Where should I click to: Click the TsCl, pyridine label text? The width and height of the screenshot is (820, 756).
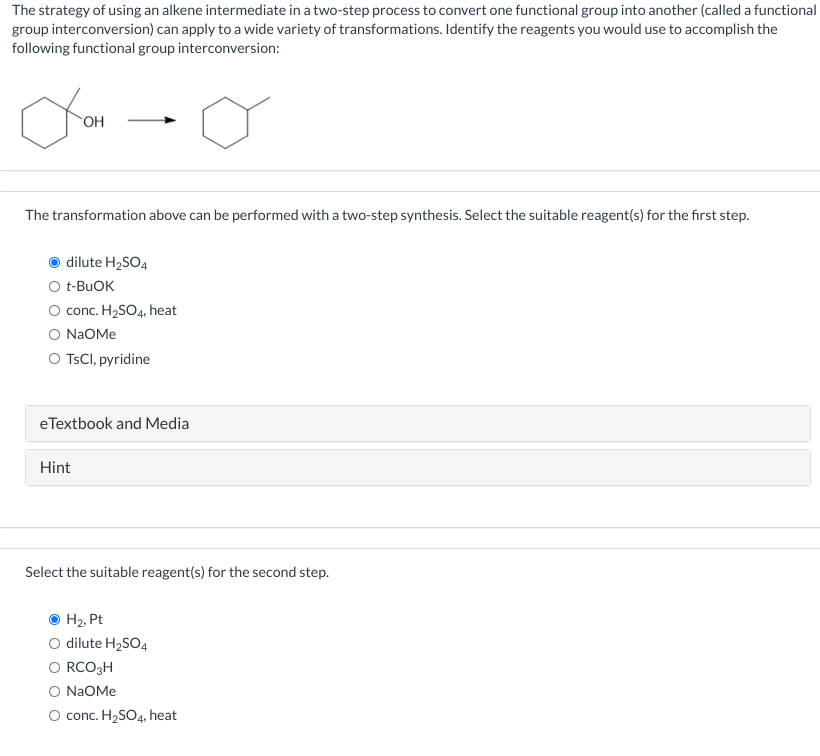coord(108,359)
